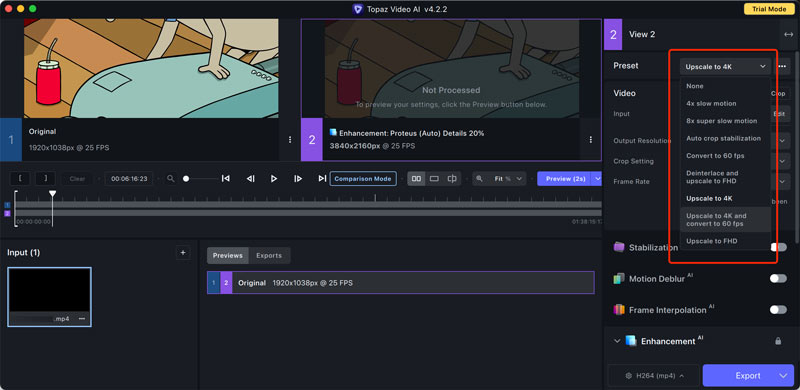The height and width of the screenshot is (390, 800).
Task: Select the None preset
Action: tap(725, 86)
